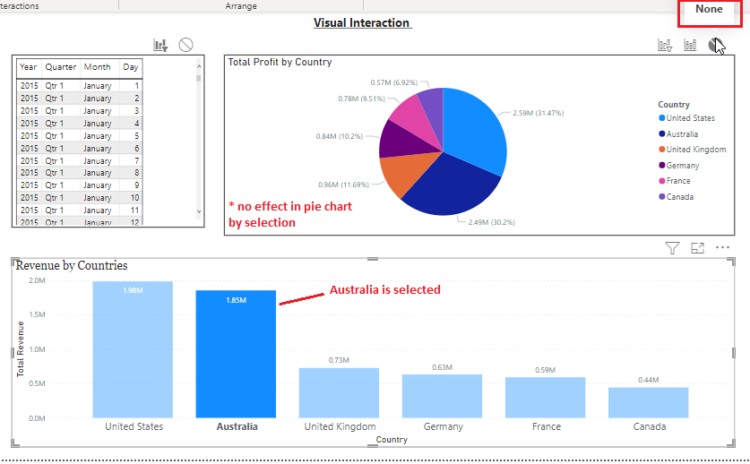This screenshot has height=464, width=750.
Task: Select the Highlight interaction icon above the pie chart
Action: tap(690, 45)
